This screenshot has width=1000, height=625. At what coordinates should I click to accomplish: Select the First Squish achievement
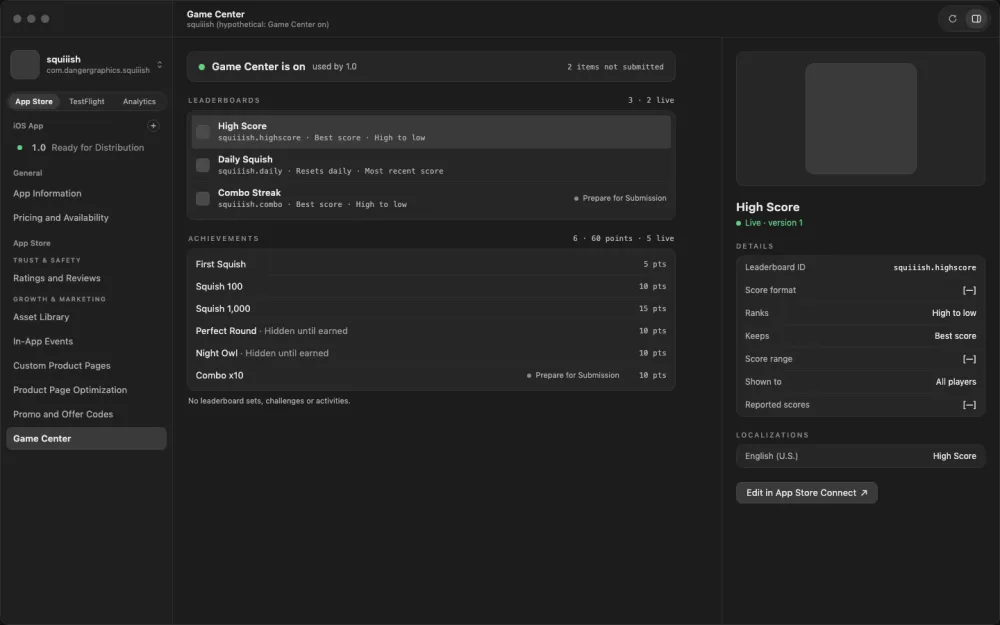(431, 264)
